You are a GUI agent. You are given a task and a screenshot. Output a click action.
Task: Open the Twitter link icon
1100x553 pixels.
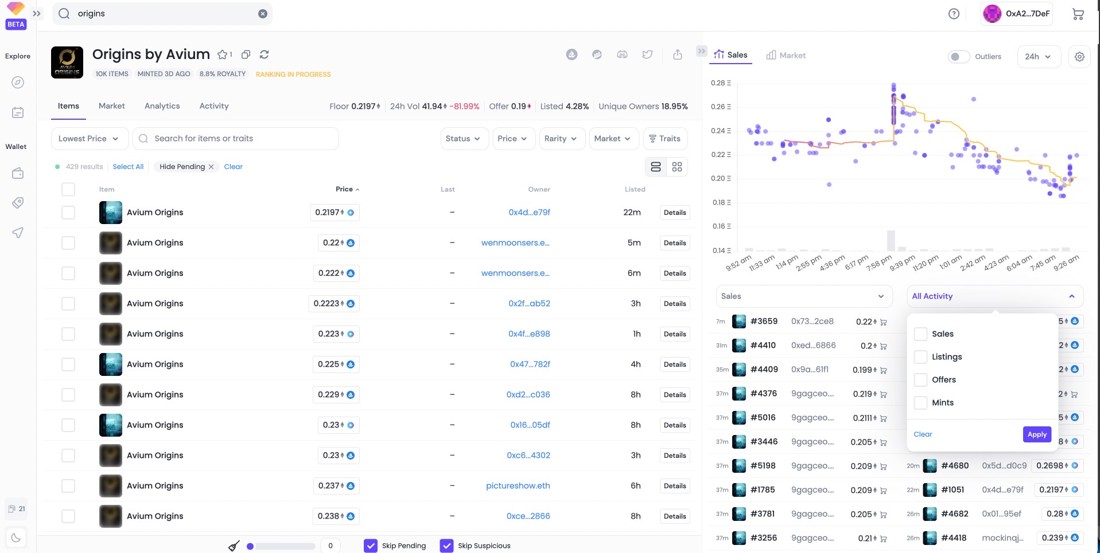click(x=648, y=54)
